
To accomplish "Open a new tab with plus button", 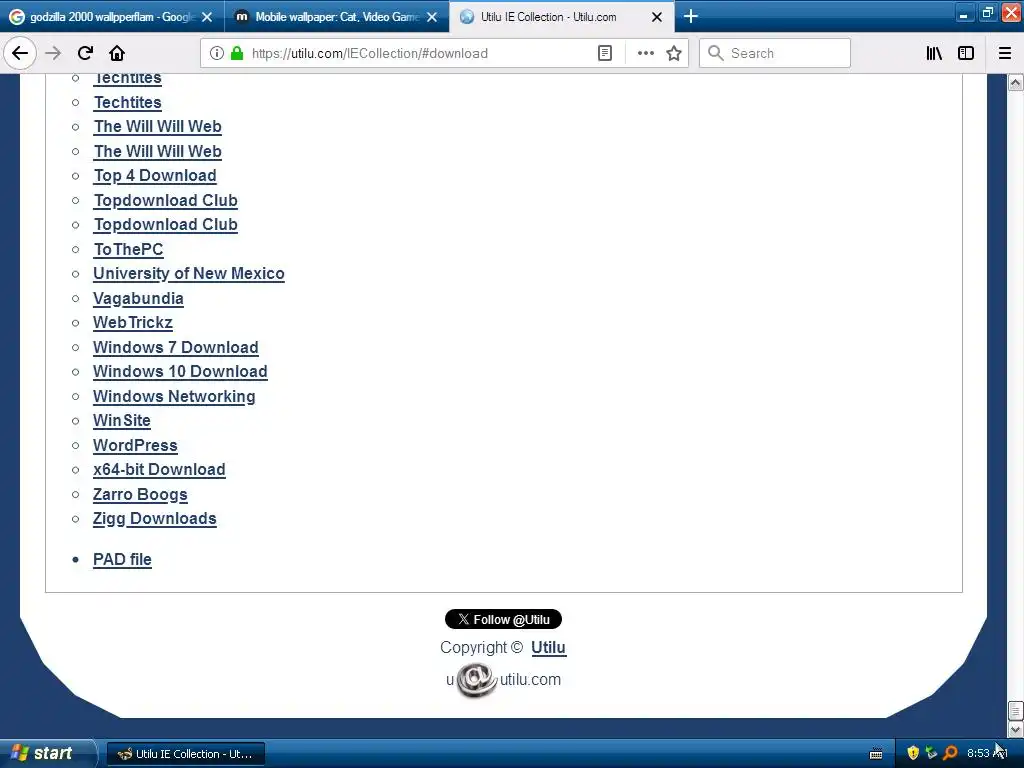I will (691, 16).
